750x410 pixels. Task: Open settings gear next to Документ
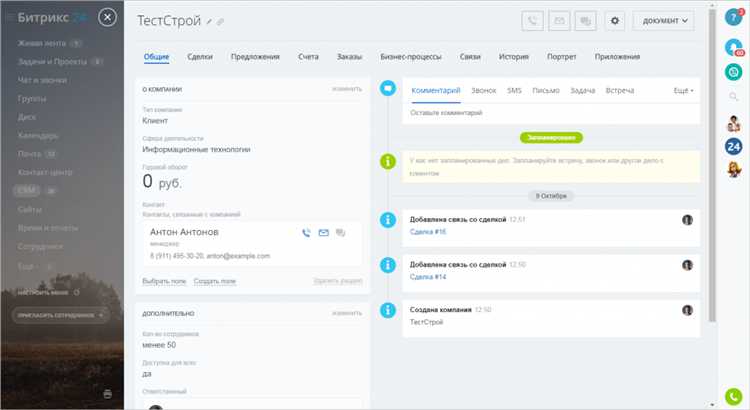[x=616, y=21]
